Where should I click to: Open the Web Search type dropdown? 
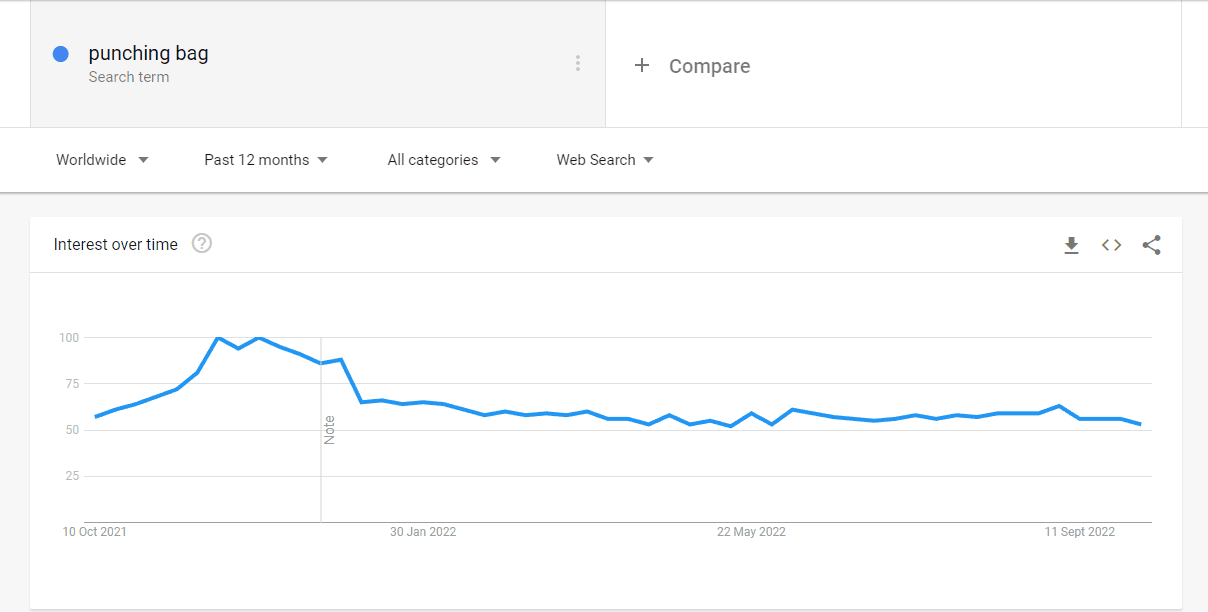[605, 160]
